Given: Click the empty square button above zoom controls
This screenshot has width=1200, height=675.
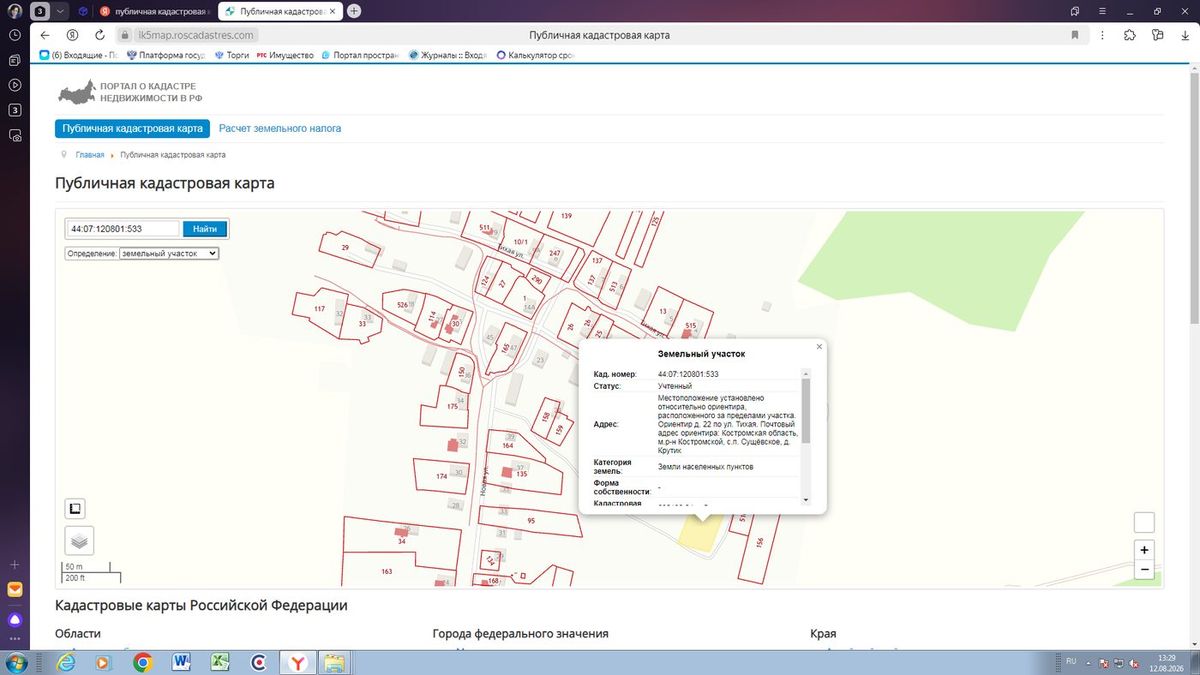Looking at the screenshot, I should [1144, 523].
